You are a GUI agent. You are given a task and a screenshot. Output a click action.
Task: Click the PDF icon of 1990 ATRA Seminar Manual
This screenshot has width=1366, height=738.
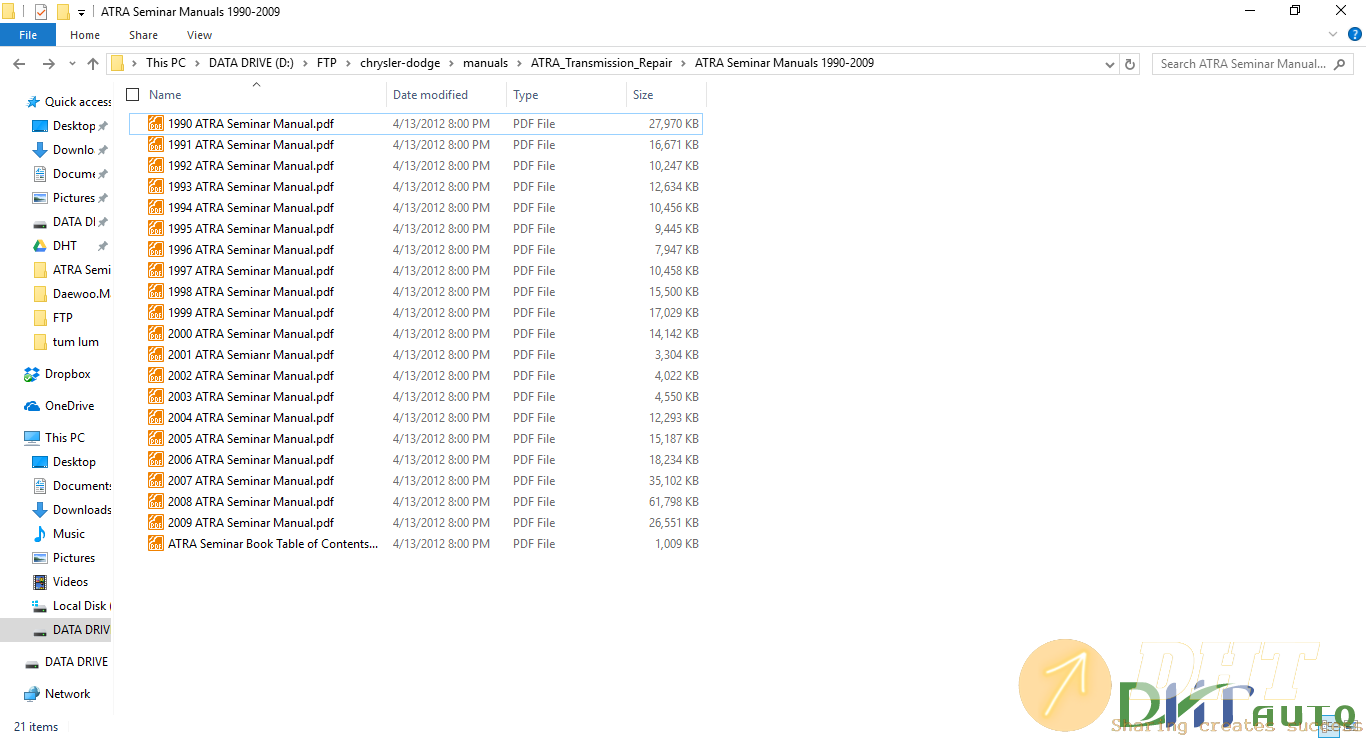tap(155, 124)
